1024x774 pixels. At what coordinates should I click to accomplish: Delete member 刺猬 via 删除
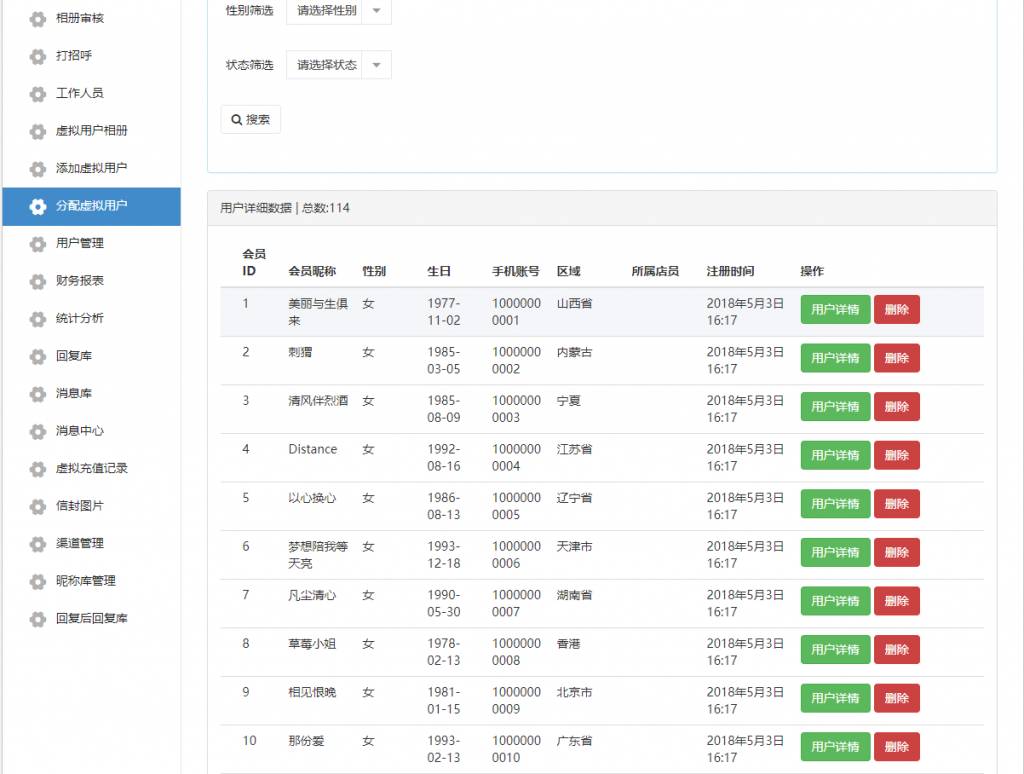click(x=897, y=358)
